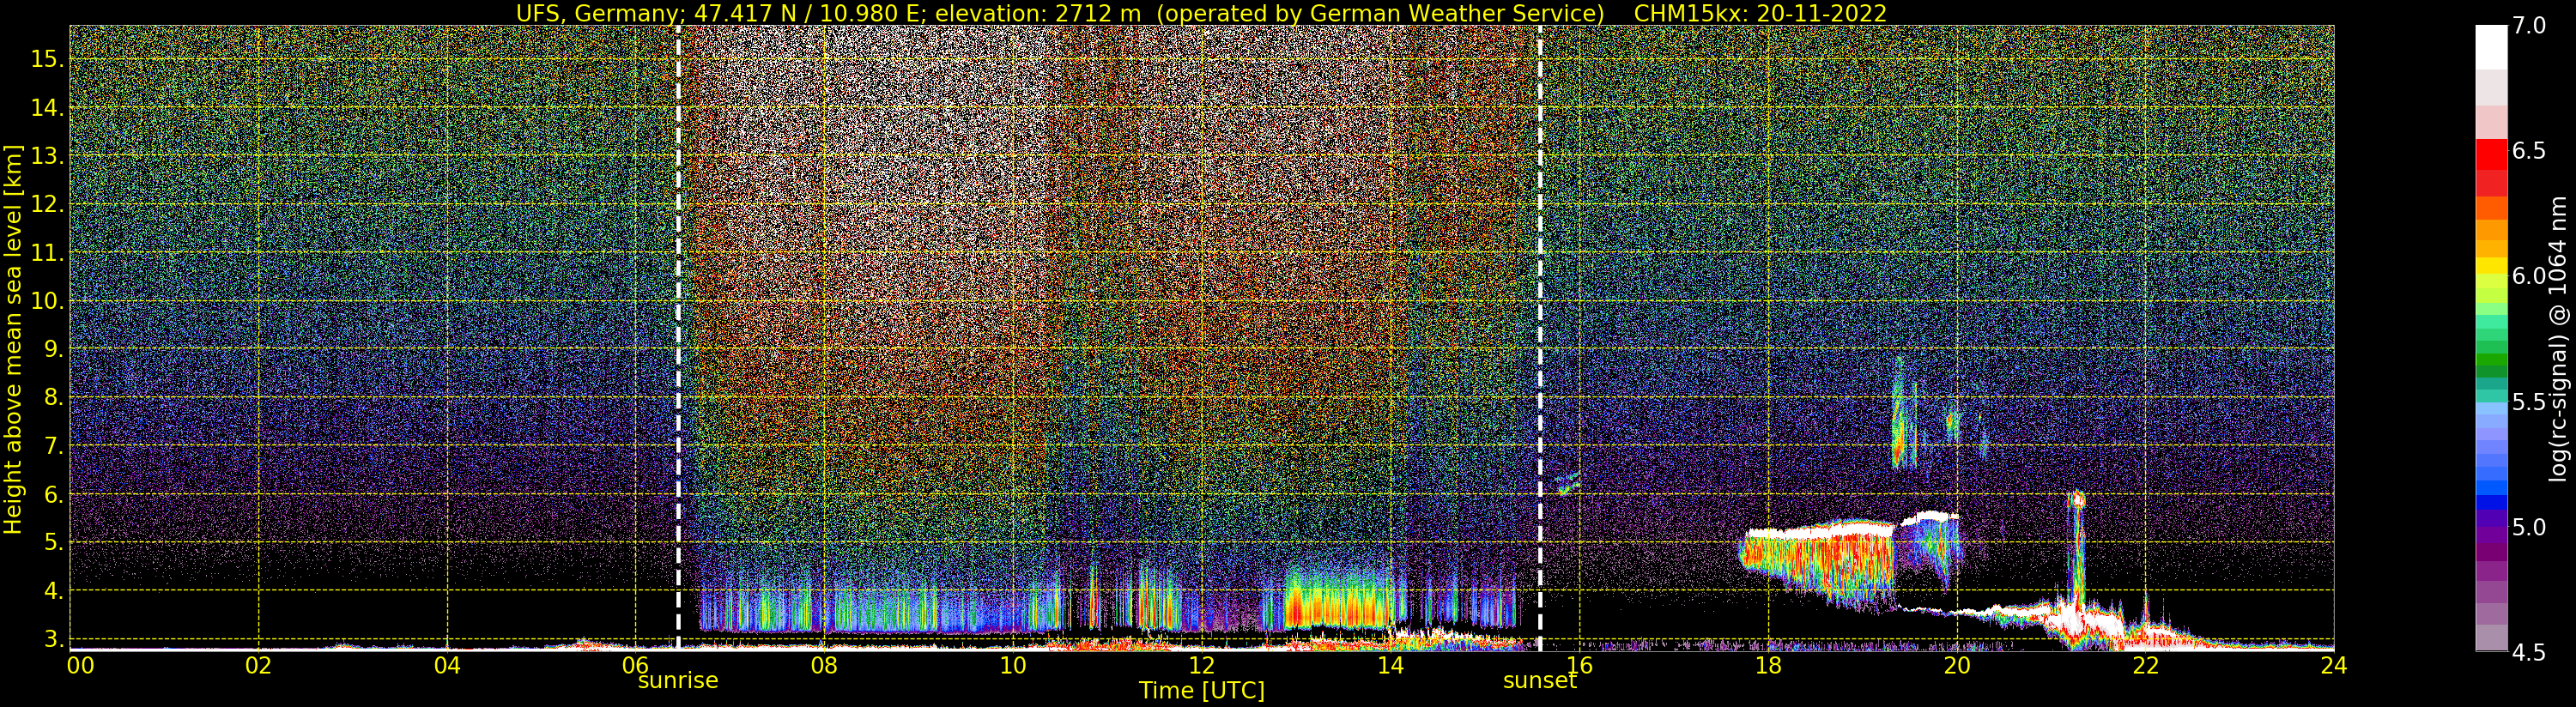Click the '4.5' colorbar tick value
This screenshot has height=707, width=2576.
pos(2529,653)
